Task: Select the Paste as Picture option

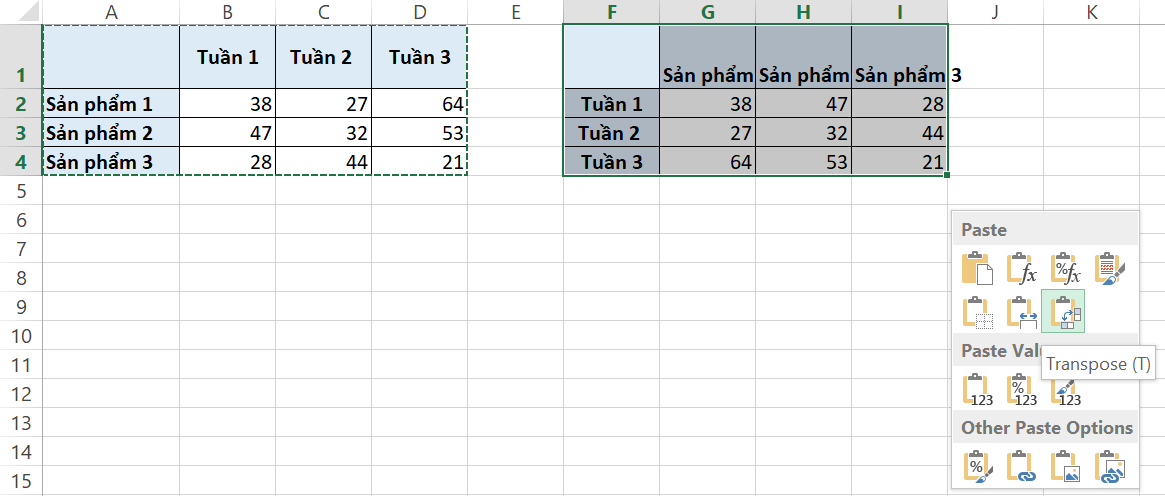Action: click(1064, 466)
